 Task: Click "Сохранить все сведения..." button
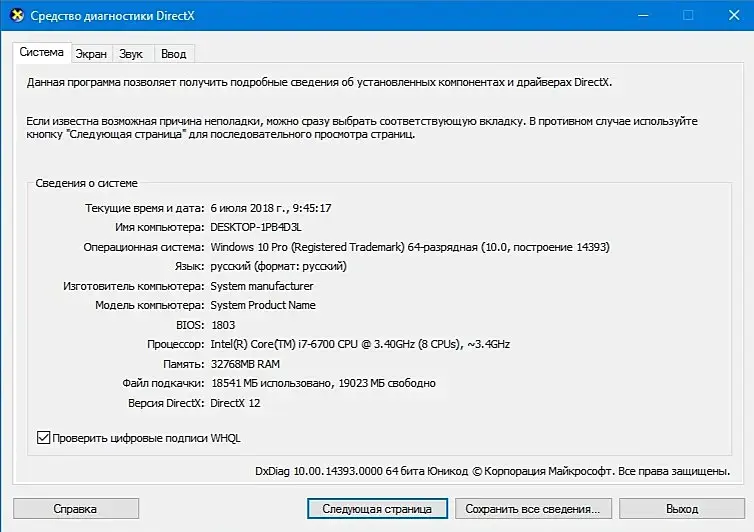tap(532, 508)
